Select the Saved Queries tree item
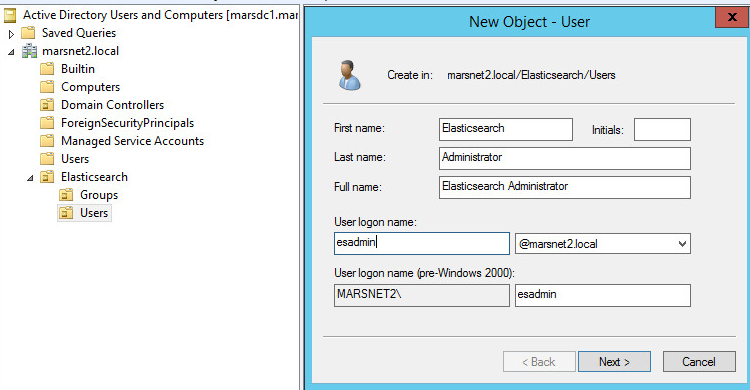The width and height of the screenshot is (750, 390). point(79,33)
